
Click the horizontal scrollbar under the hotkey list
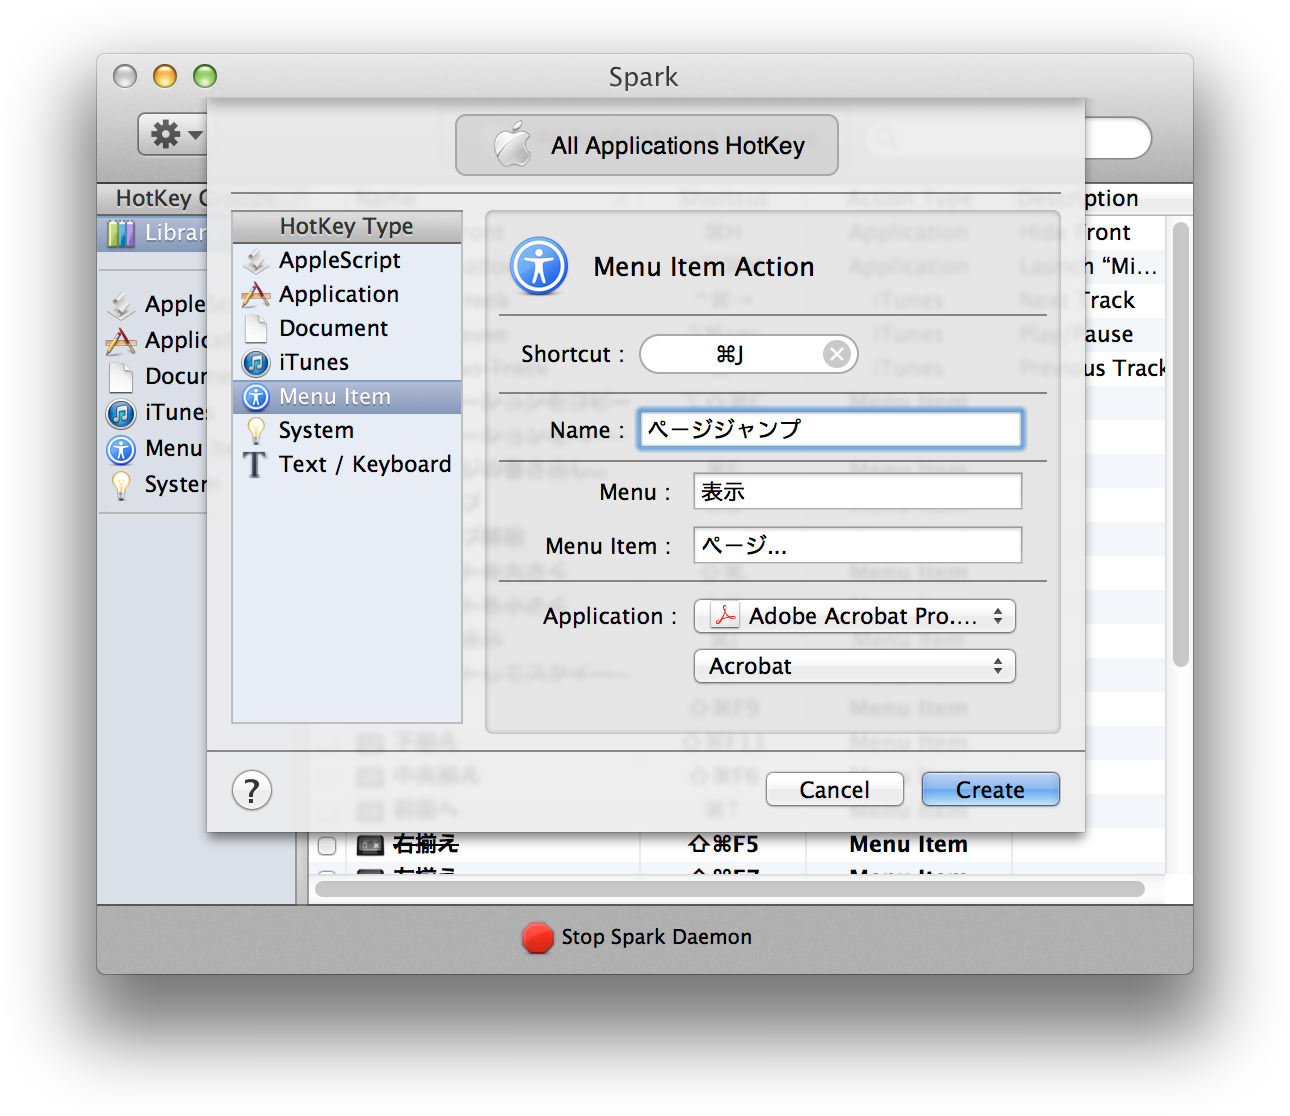pyautogui.click(x=730, y=888)
